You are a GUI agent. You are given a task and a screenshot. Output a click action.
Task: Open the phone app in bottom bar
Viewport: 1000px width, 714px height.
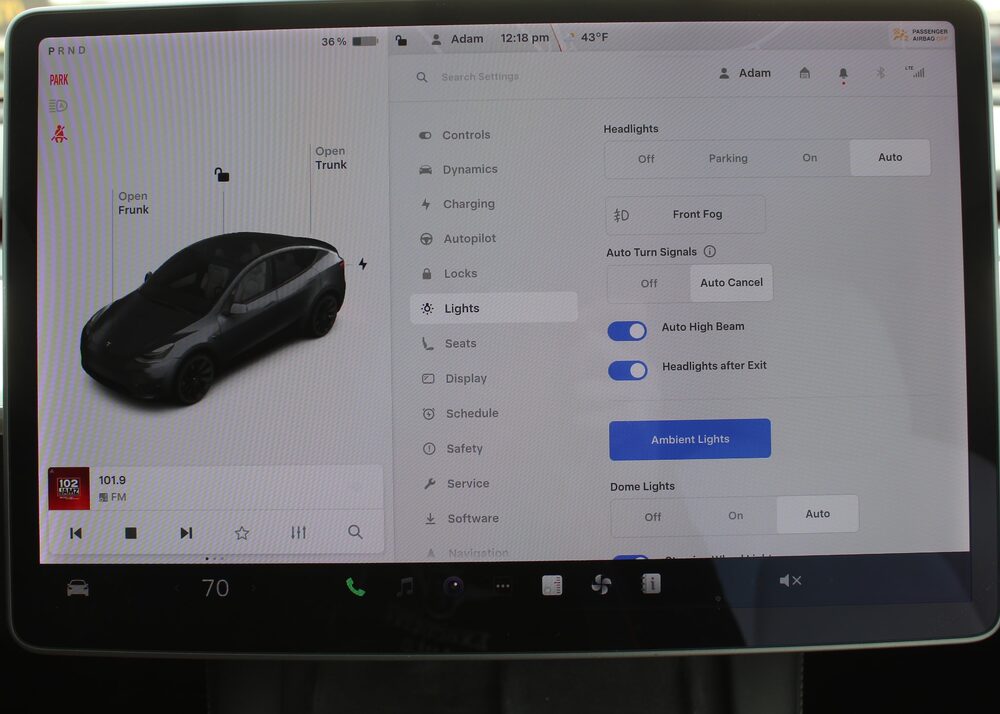click(x=355, y=587)
